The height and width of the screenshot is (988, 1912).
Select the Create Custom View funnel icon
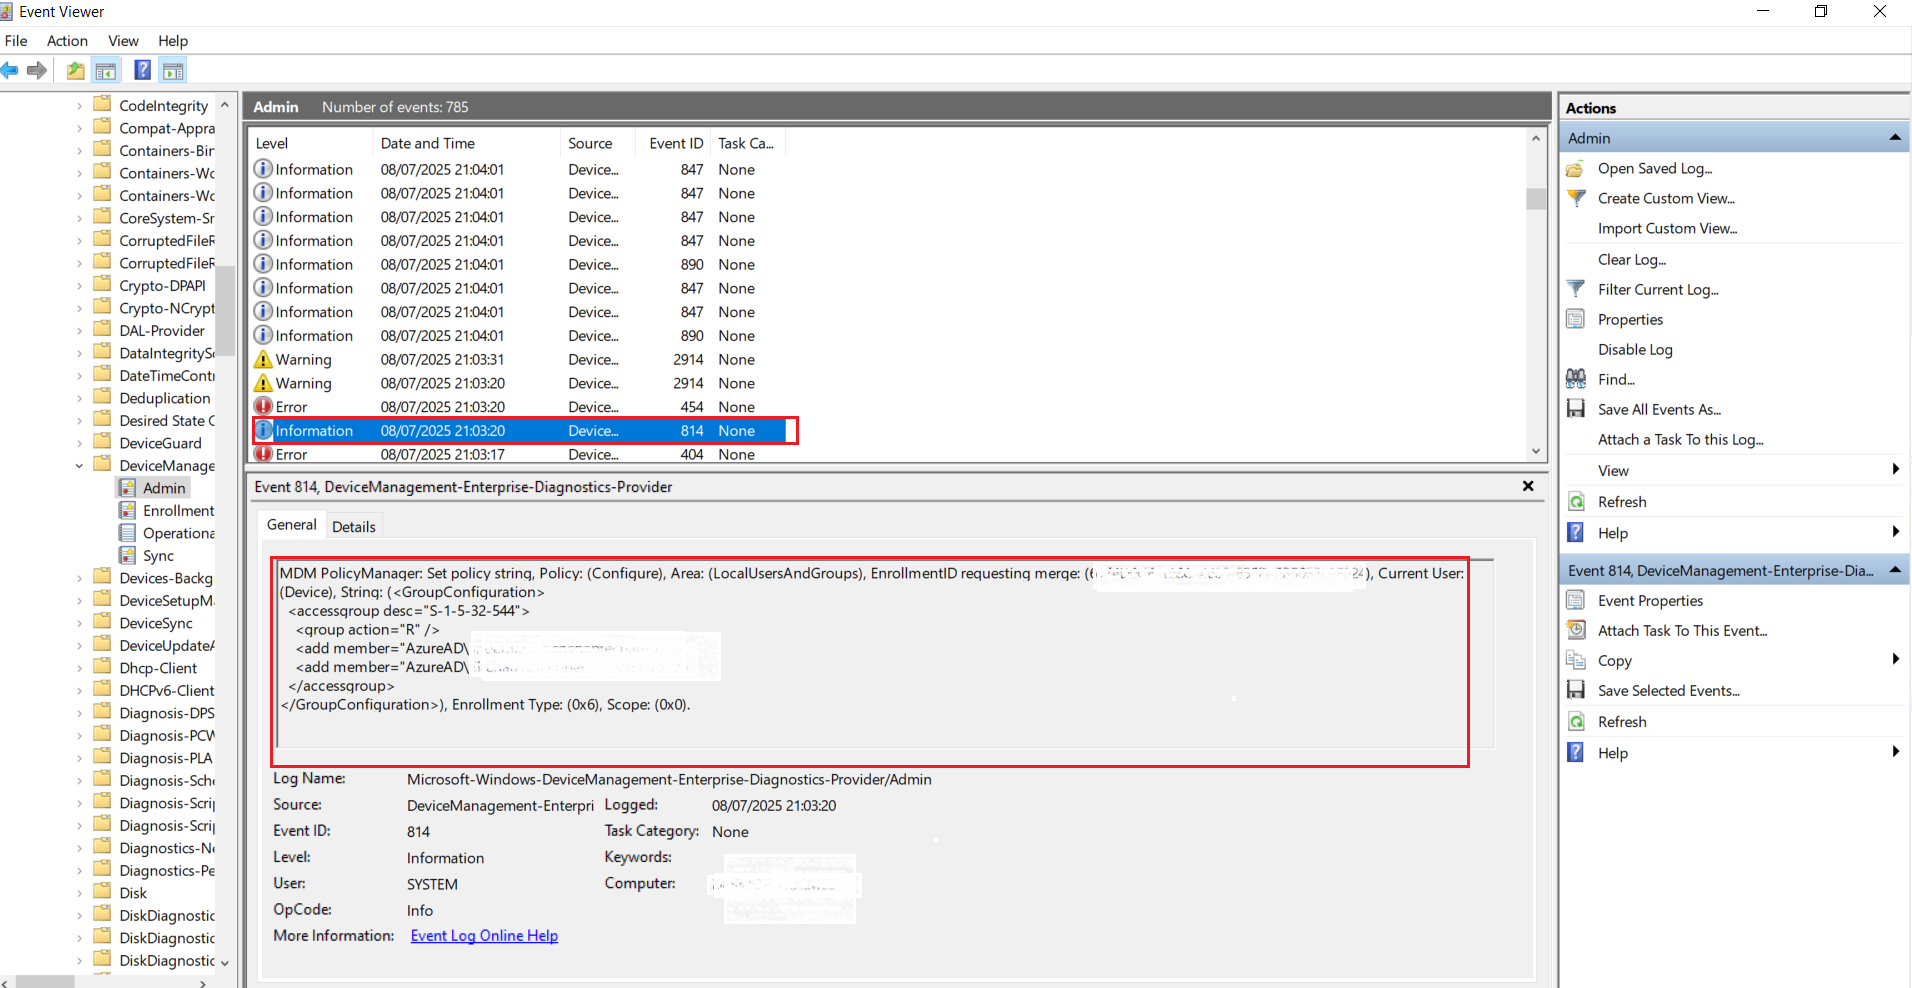[x=1575, y=198]
